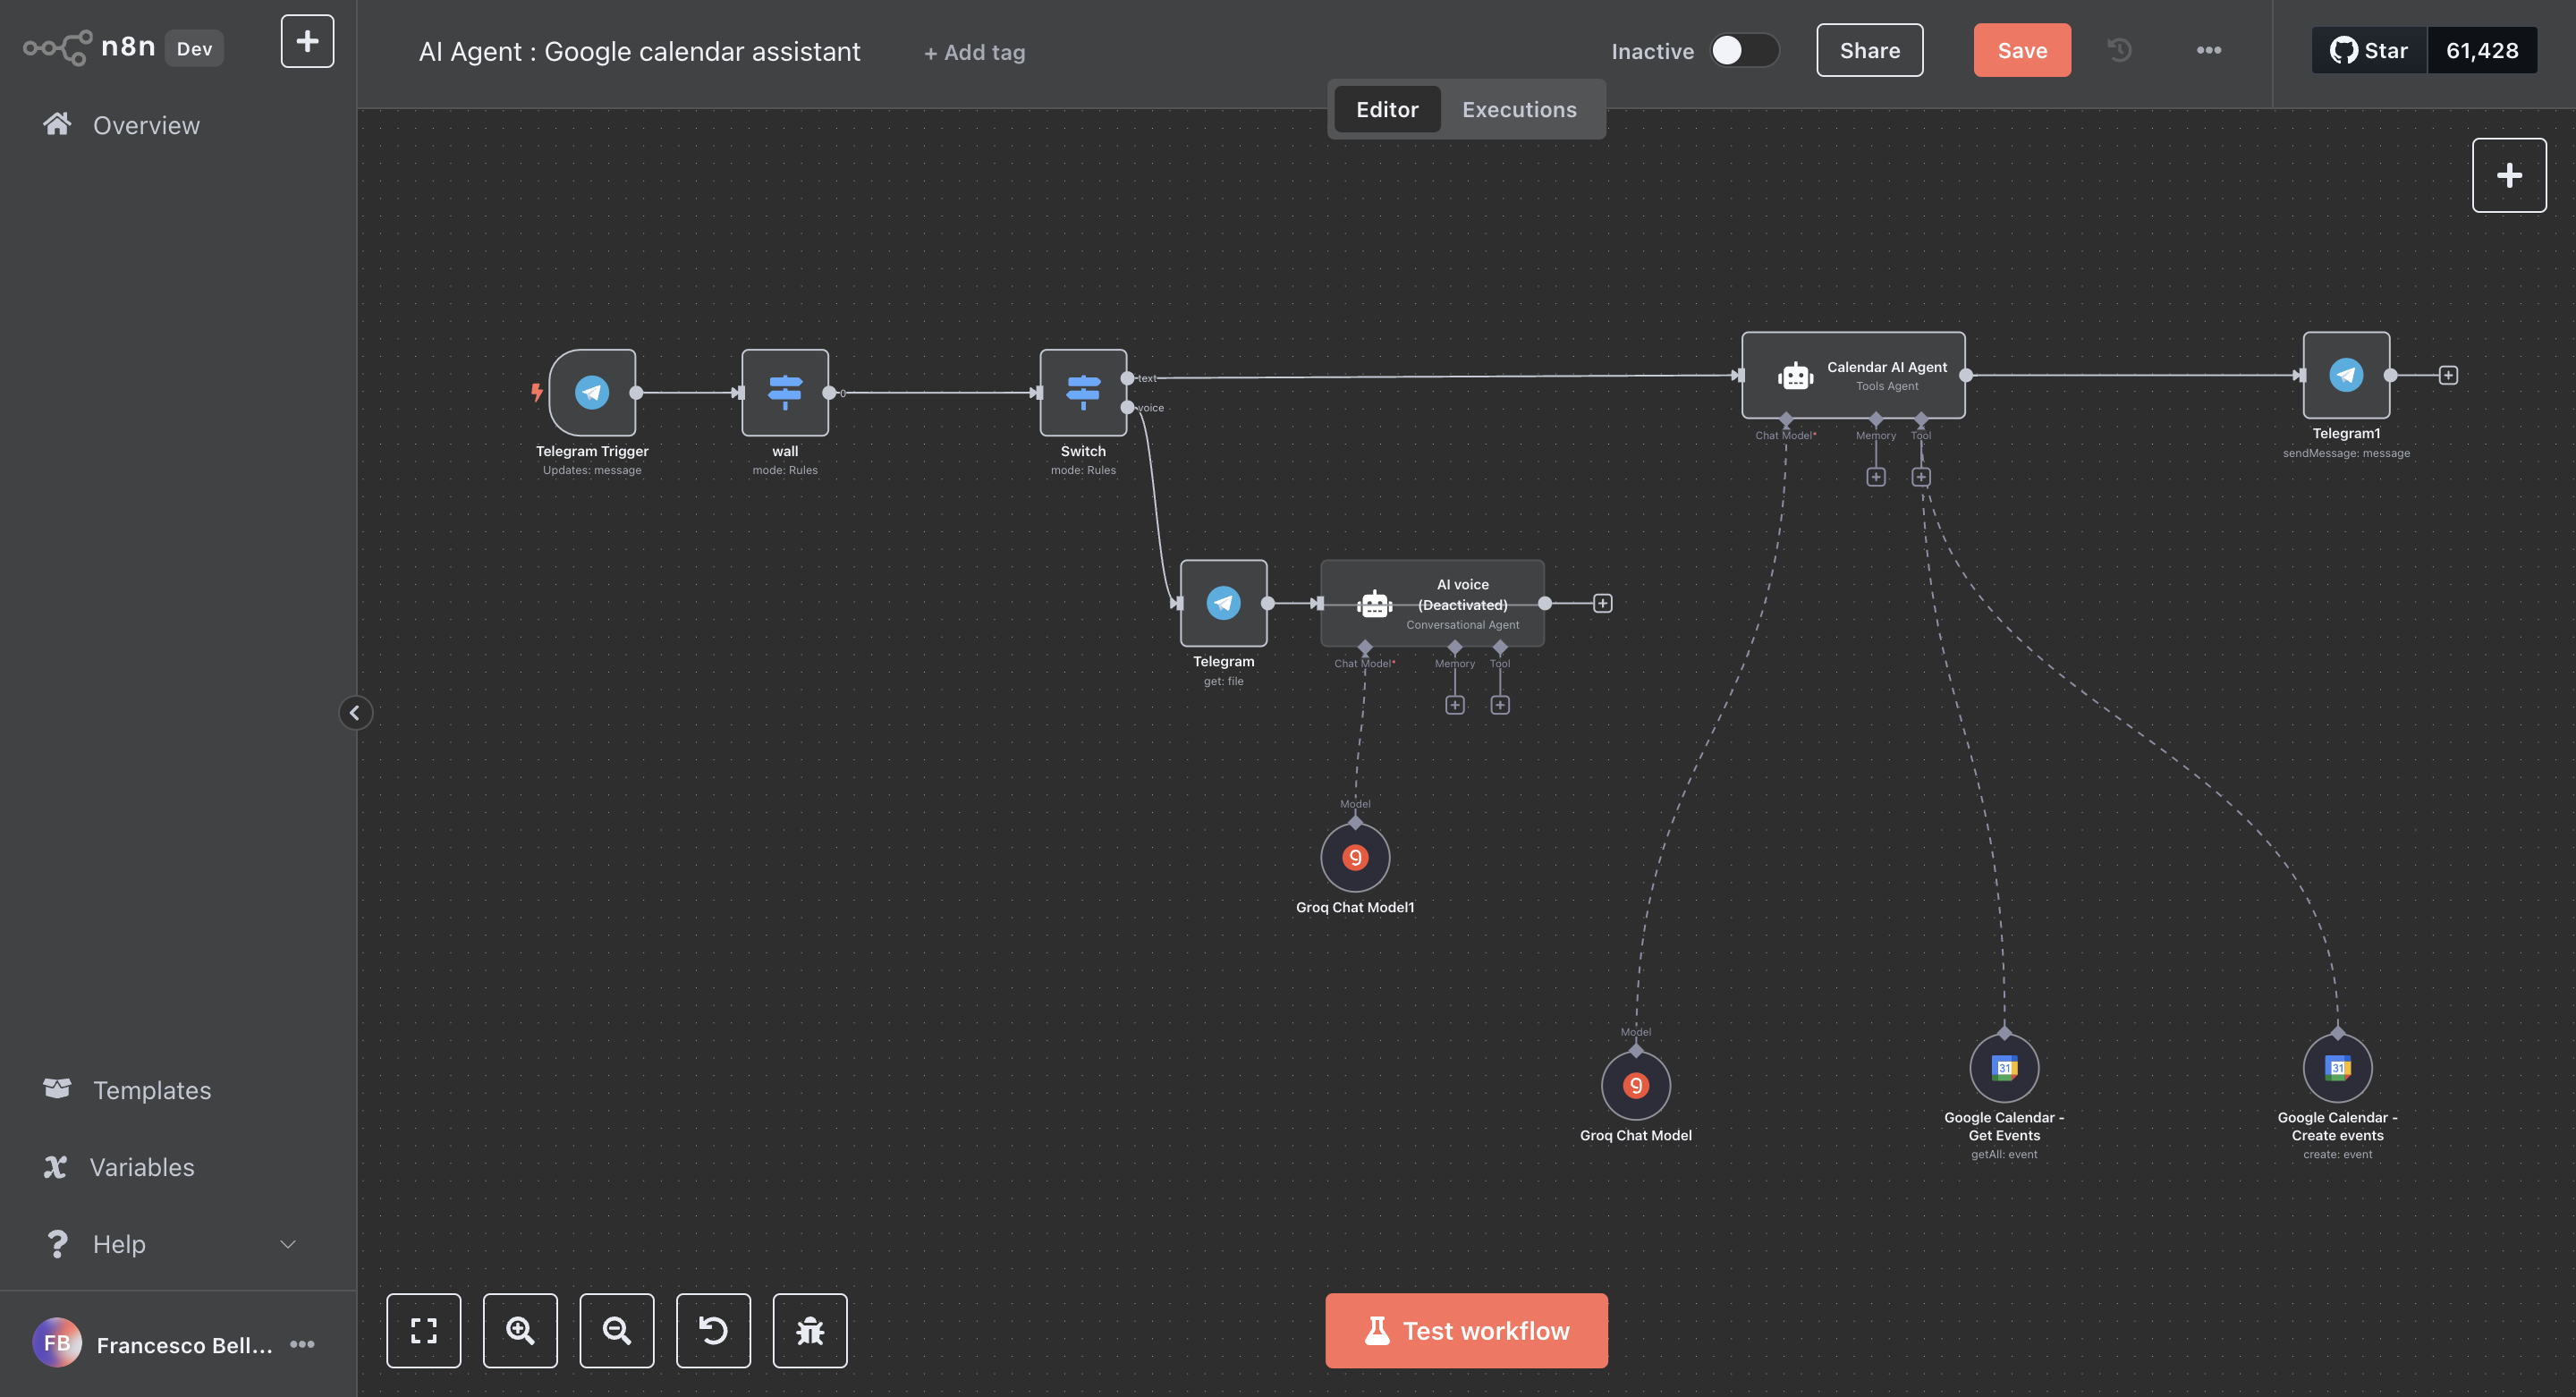This screenshot has height=1397, width=2576.
Task: Switch to the Executions tab
Action: click(1518, 109)
